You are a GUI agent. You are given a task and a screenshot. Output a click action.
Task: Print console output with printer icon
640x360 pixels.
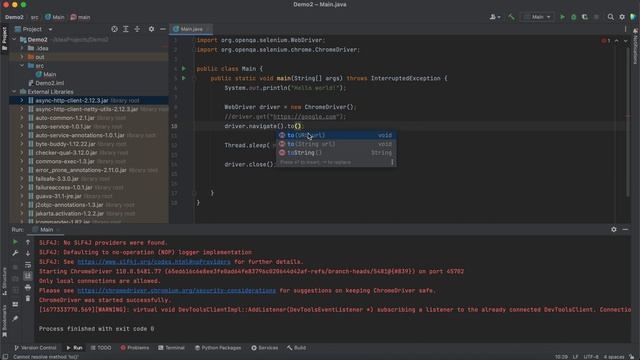pos(28,287)
